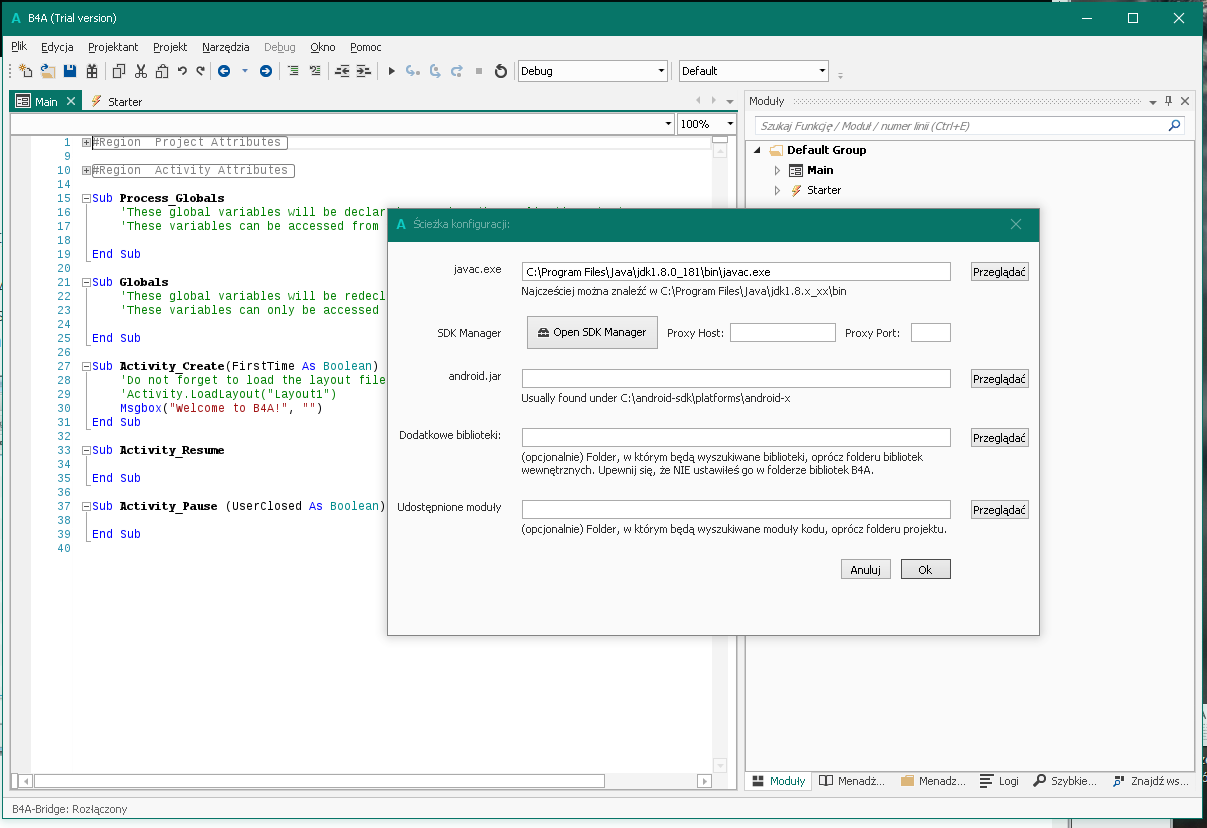
Task: Click the android.jar path input field
Action: point(735,379)
